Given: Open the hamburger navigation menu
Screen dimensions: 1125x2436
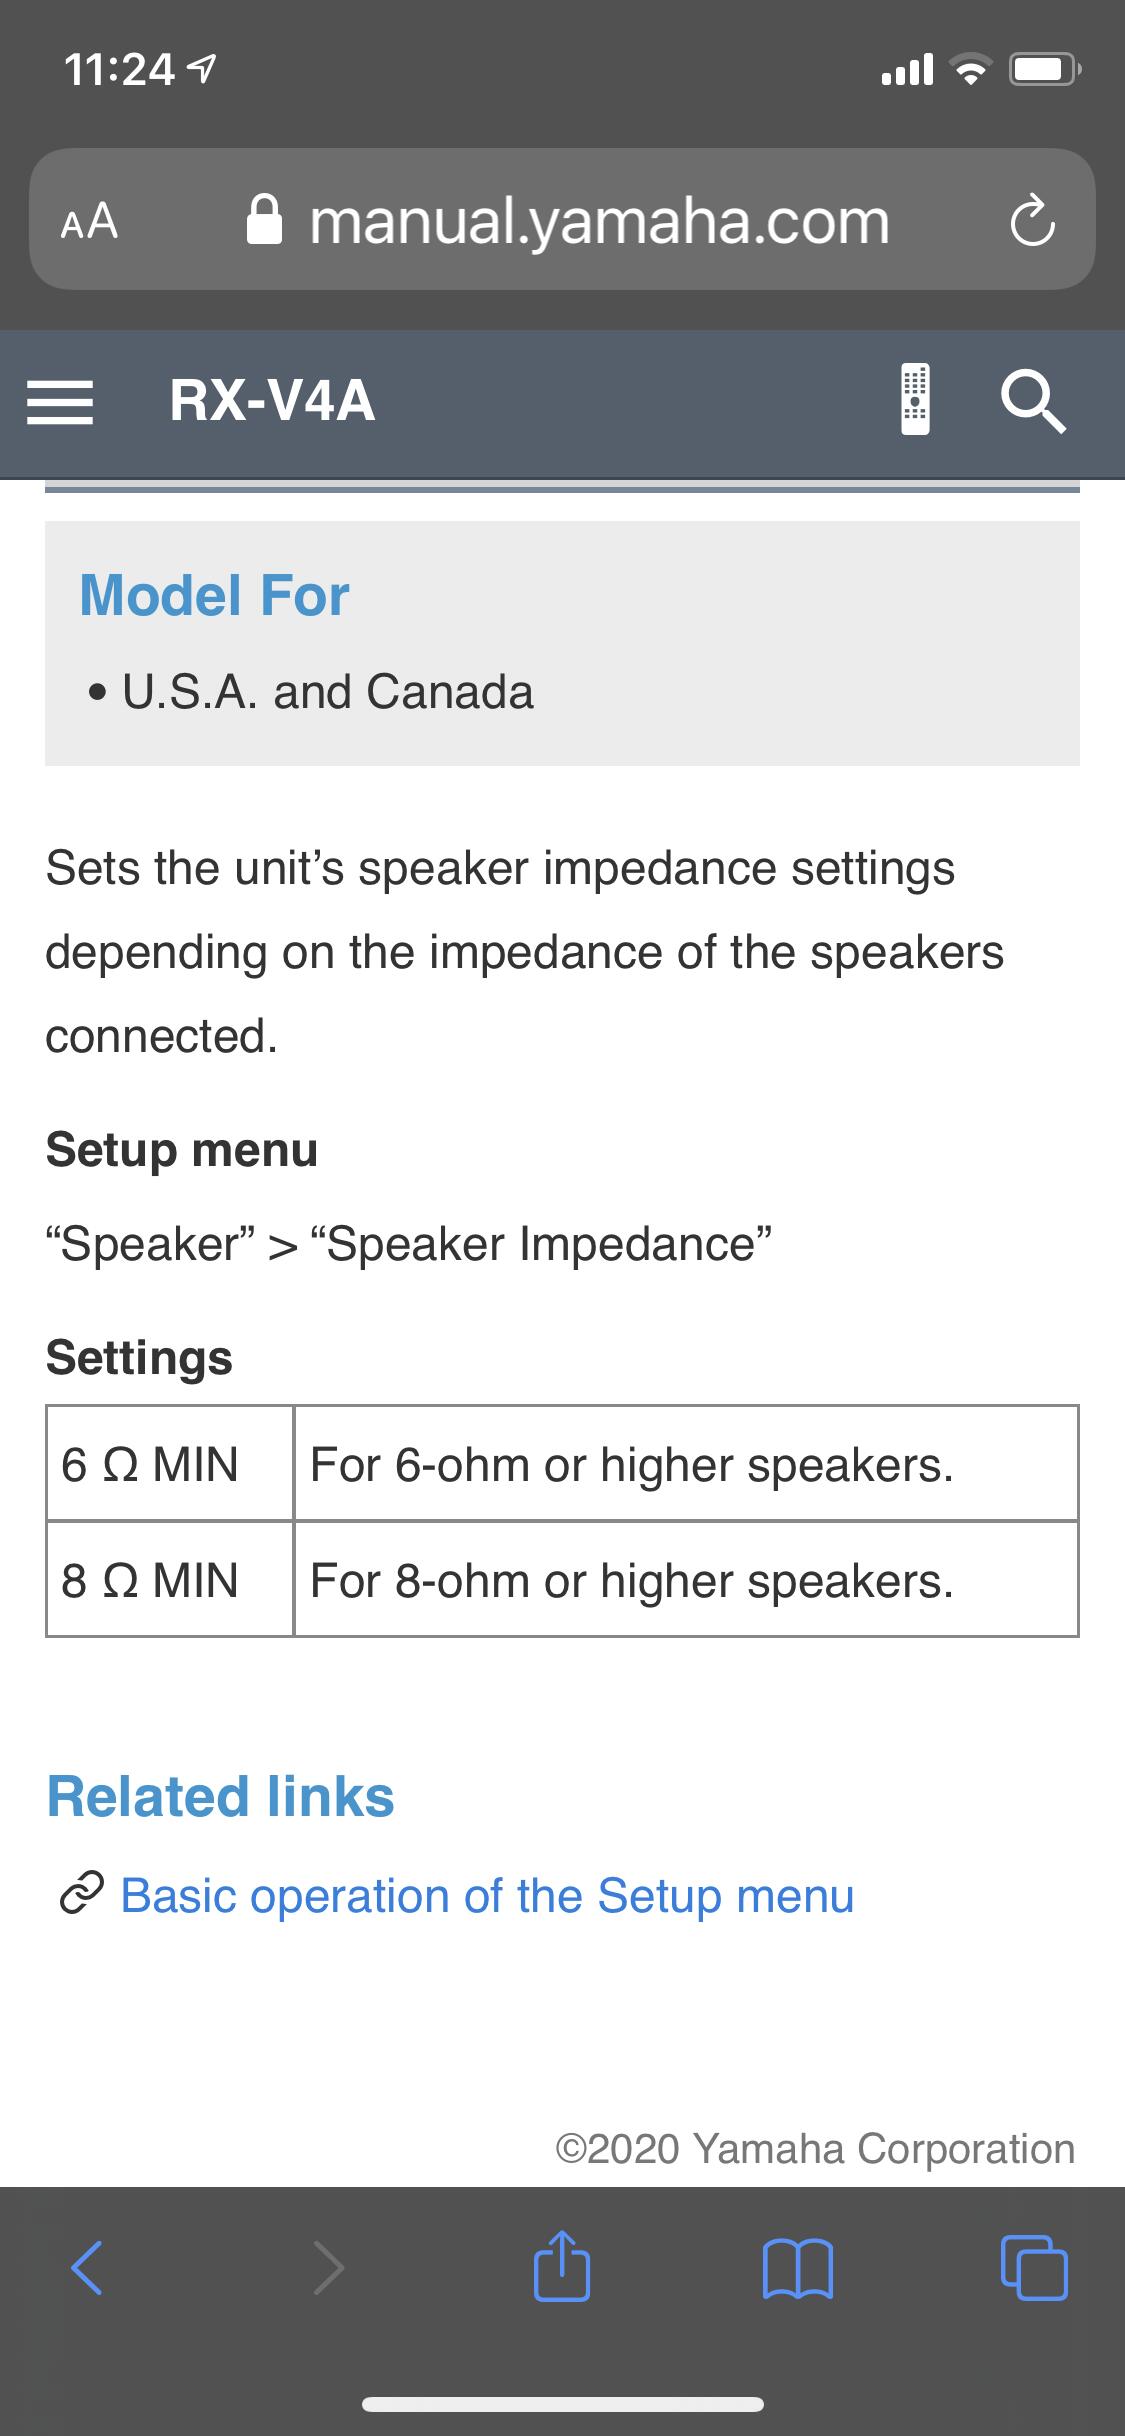Looking at the screenshot, I should tap(60, 403).
